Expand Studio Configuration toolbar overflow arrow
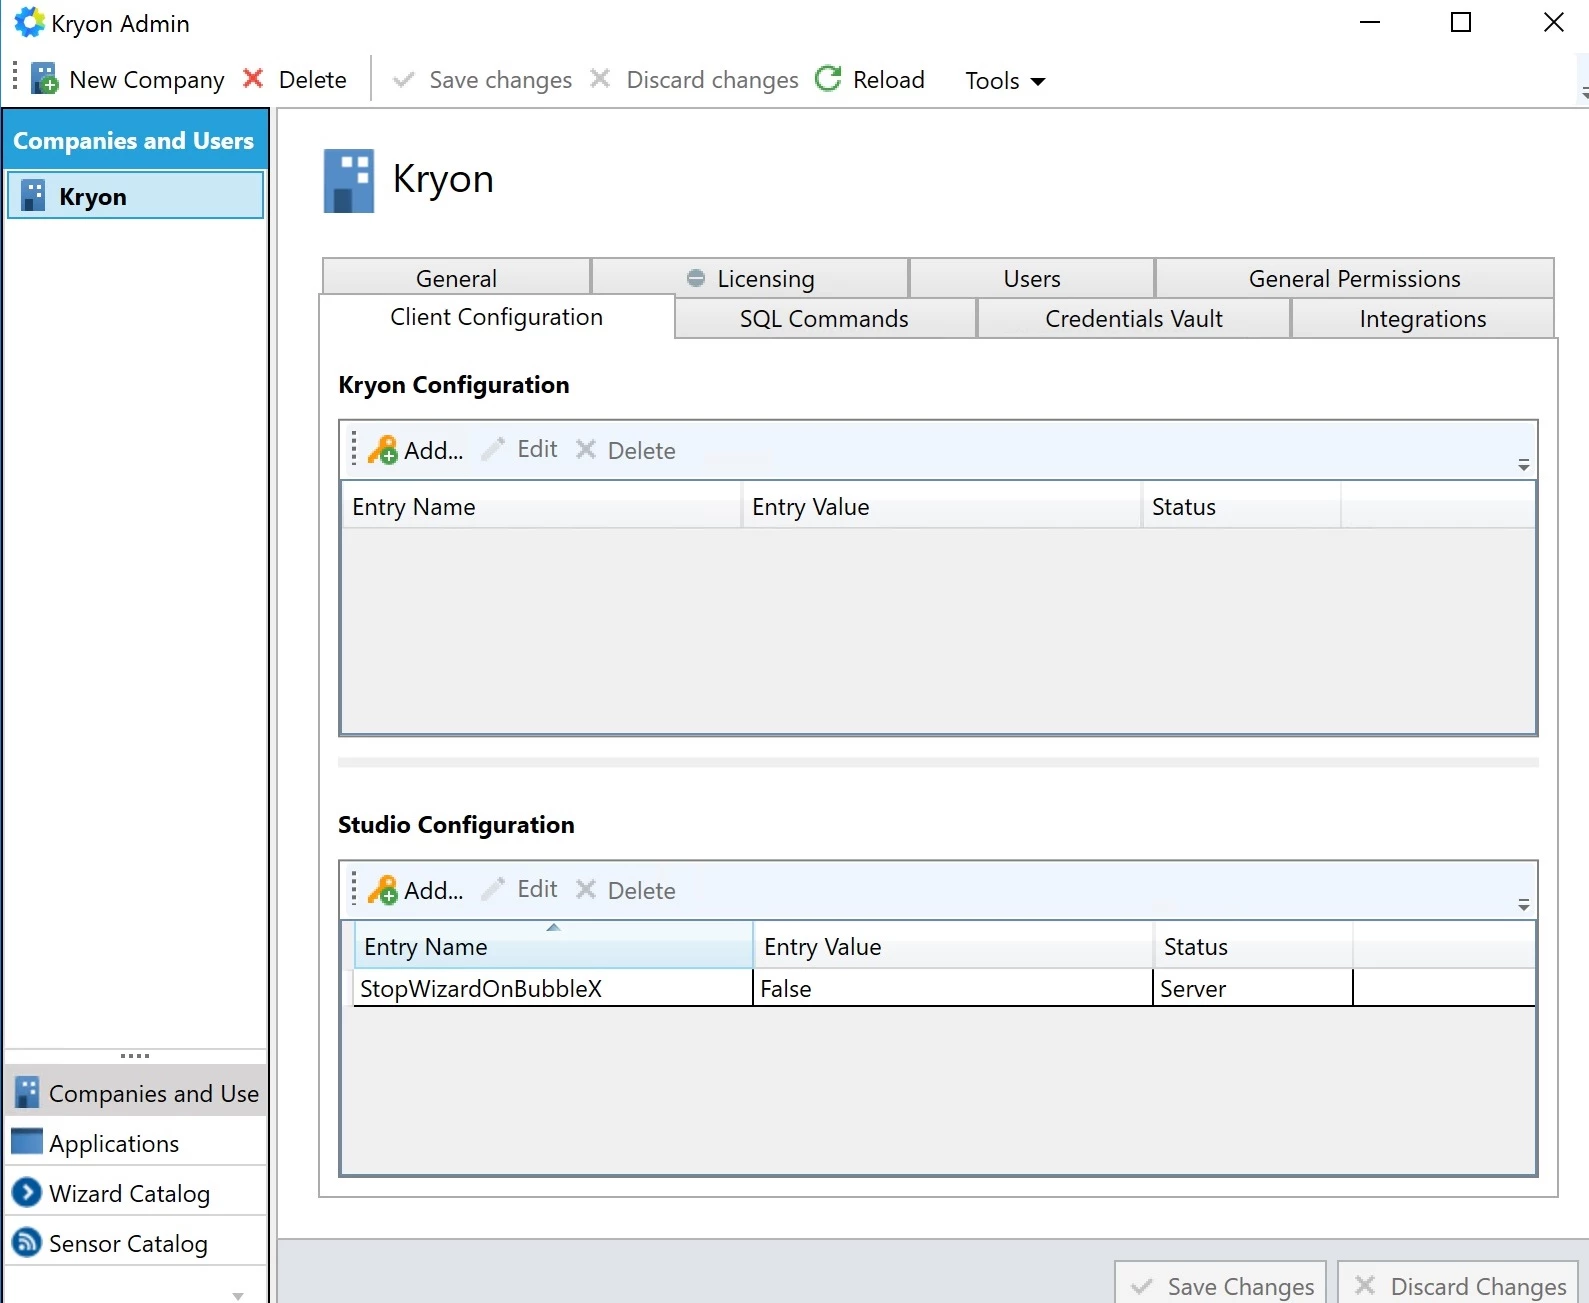Image resolution: width=1589 pixels, height=1303 pixels. (x=1523, y=905)
